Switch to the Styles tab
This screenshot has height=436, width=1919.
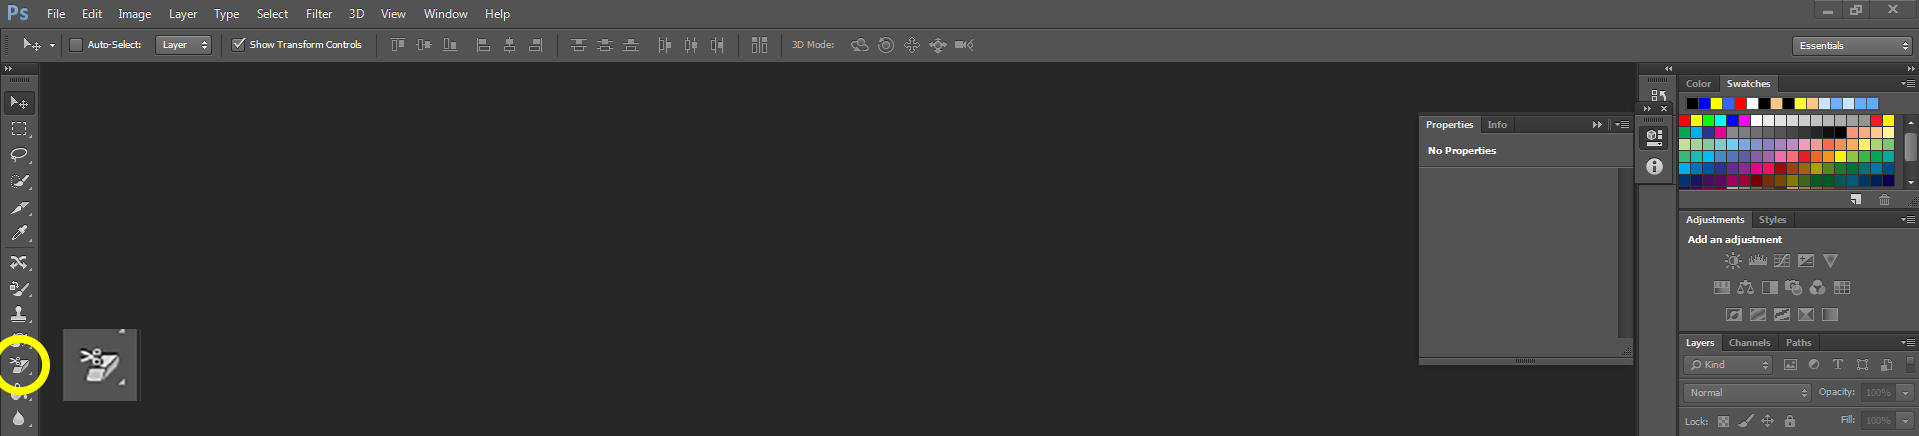coord(1772,220)
